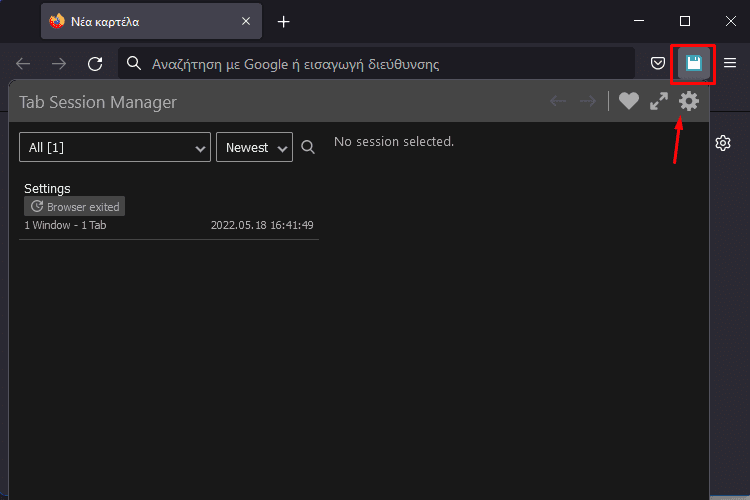The width and height of the screenshot is (750, 500).
Task: Open Tab Session Manager settings gear
Action: tap(689, 101)
